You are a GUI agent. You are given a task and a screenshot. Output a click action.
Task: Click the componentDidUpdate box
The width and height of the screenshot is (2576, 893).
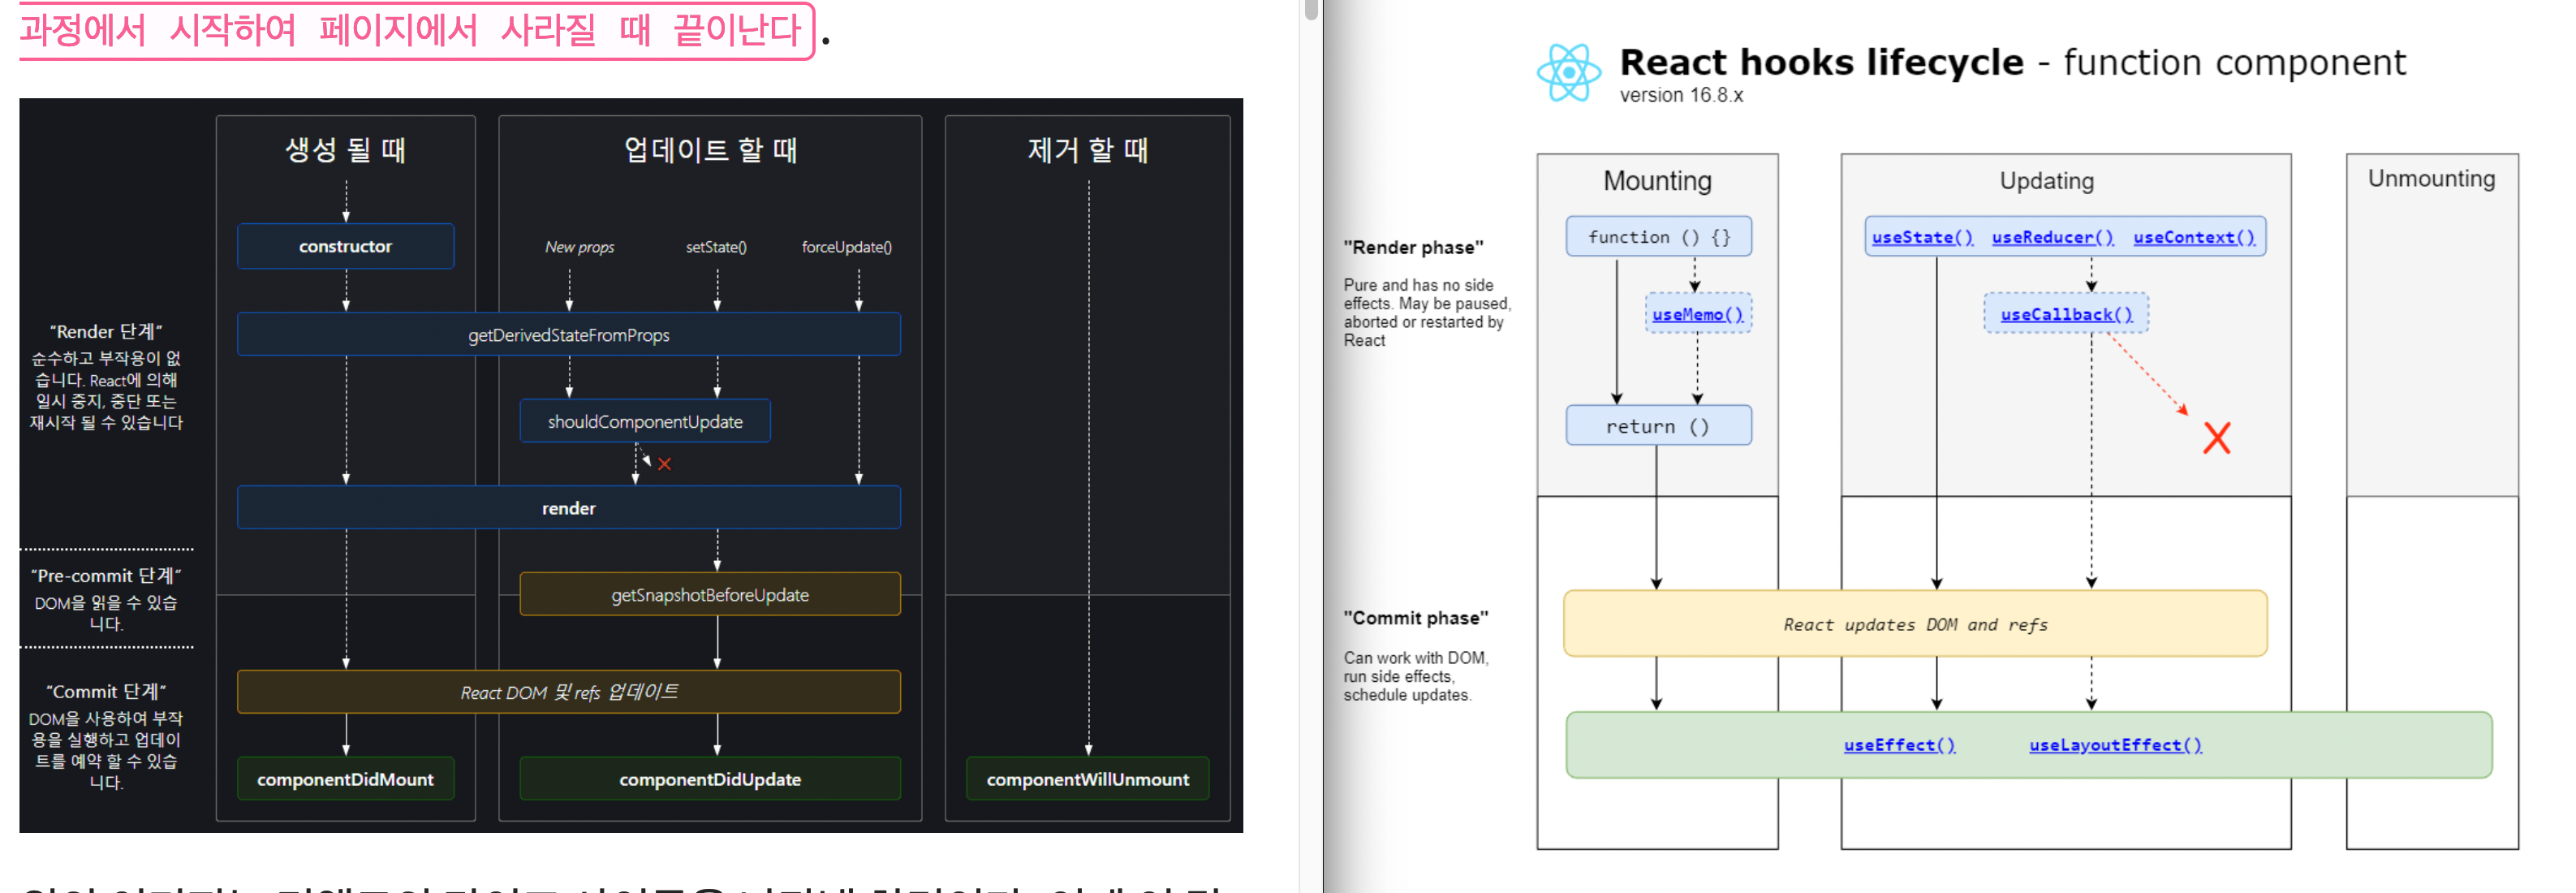click(x=709, y=779)
